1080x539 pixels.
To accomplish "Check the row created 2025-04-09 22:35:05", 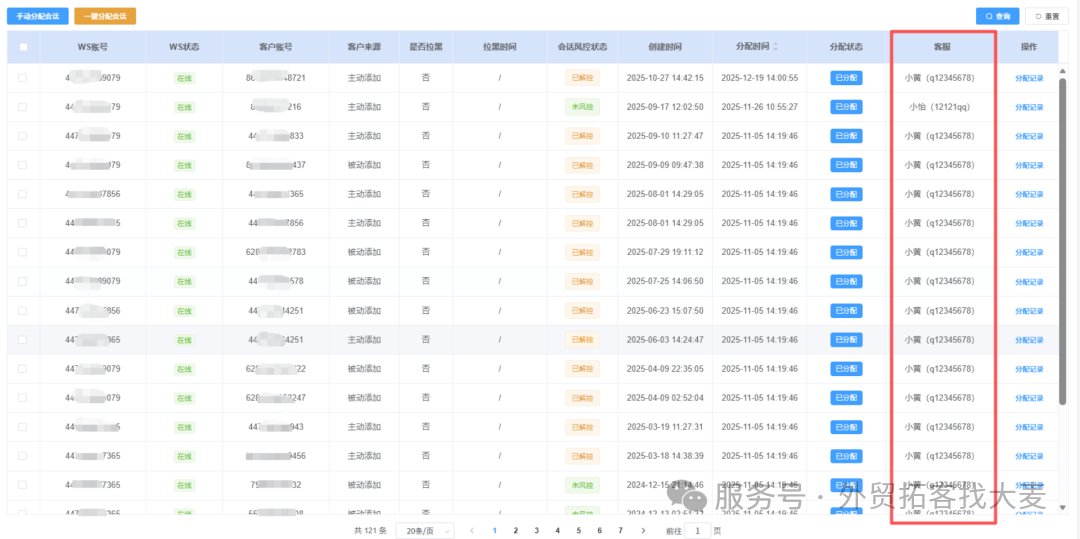I will 23,368.
